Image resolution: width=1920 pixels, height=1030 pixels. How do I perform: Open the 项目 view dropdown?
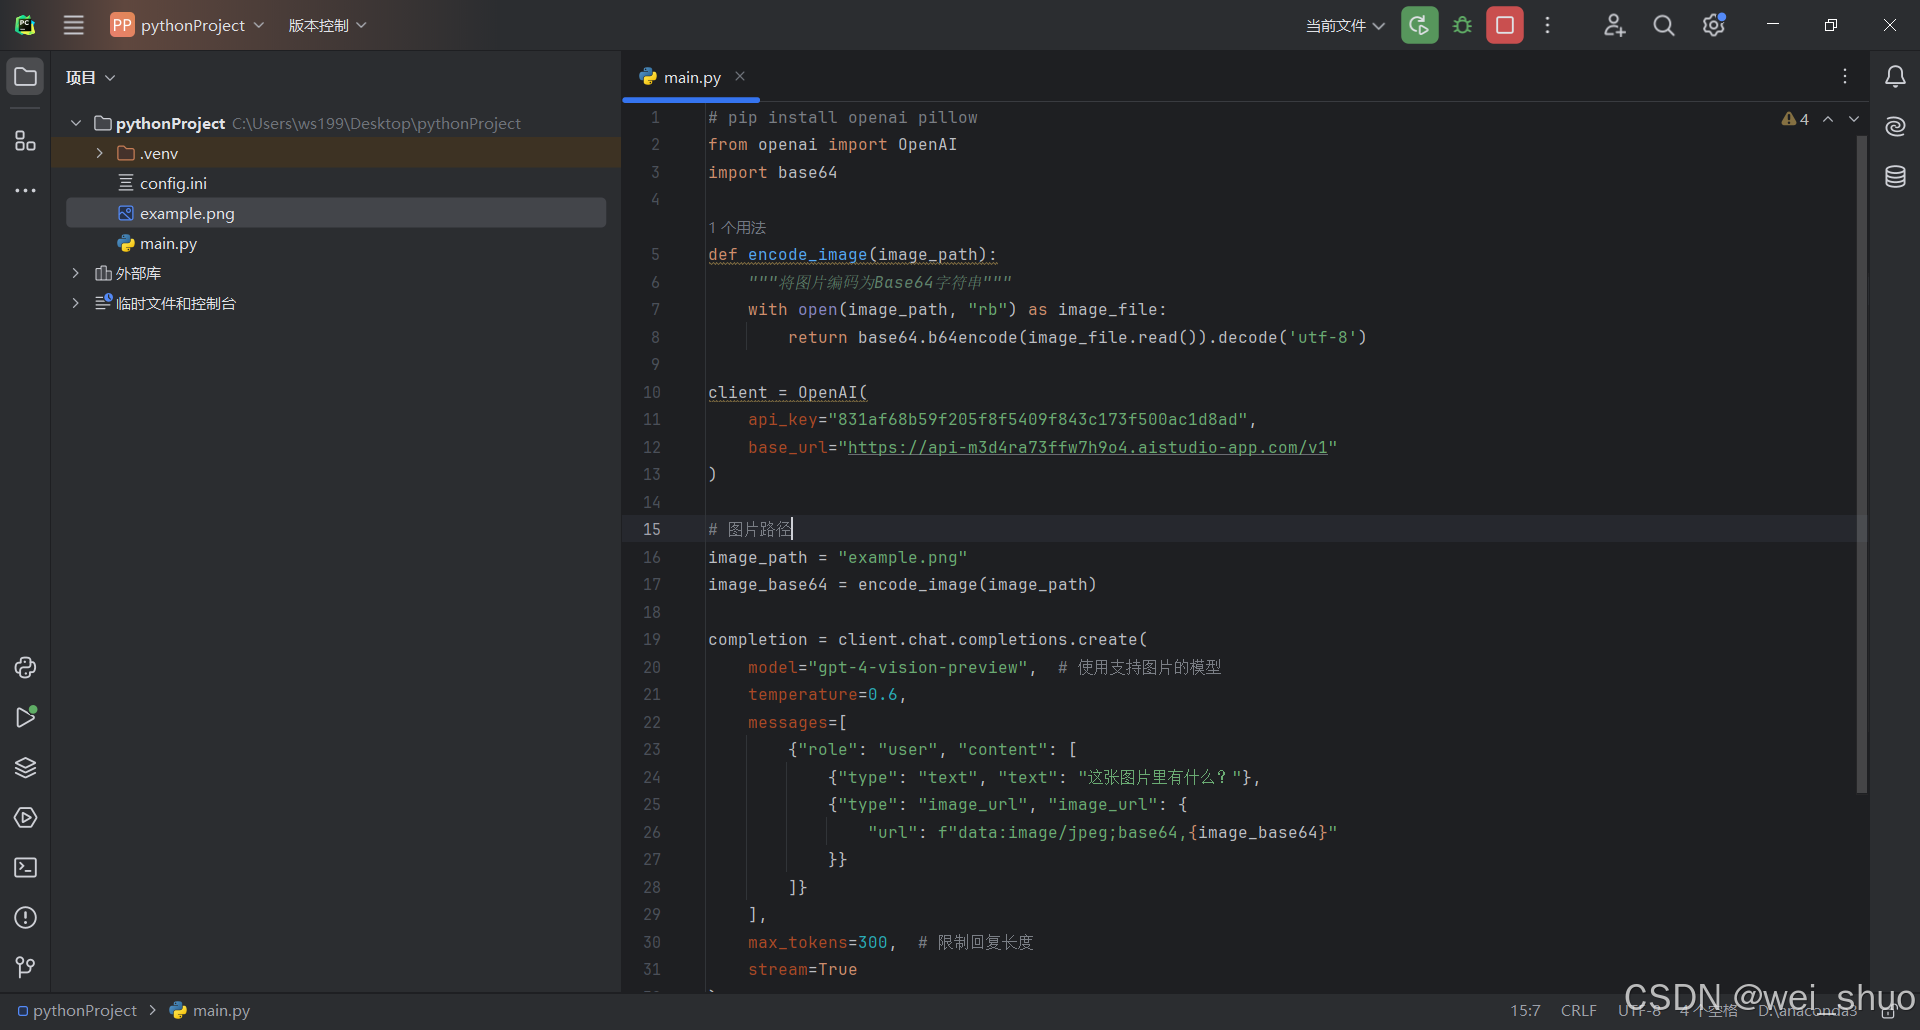click(91, 77)
